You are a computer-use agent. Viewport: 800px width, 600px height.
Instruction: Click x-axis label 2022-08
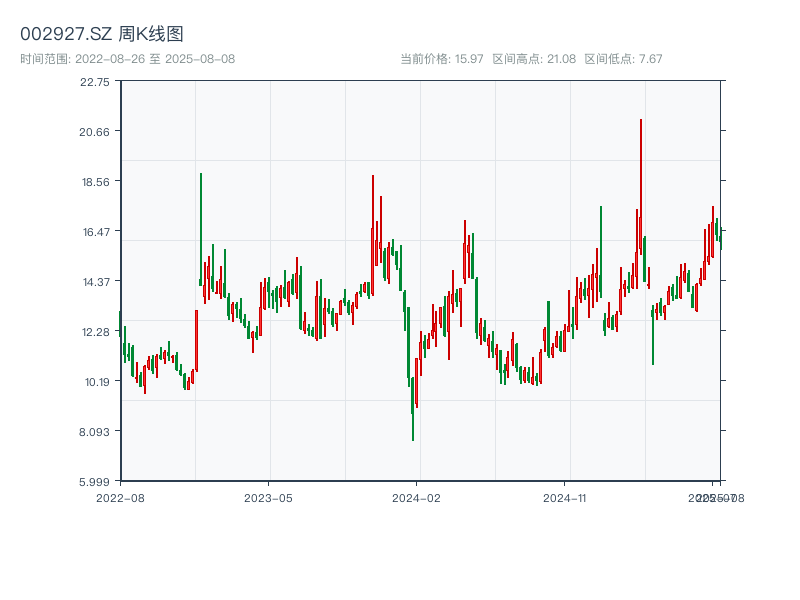coord(120,498)
